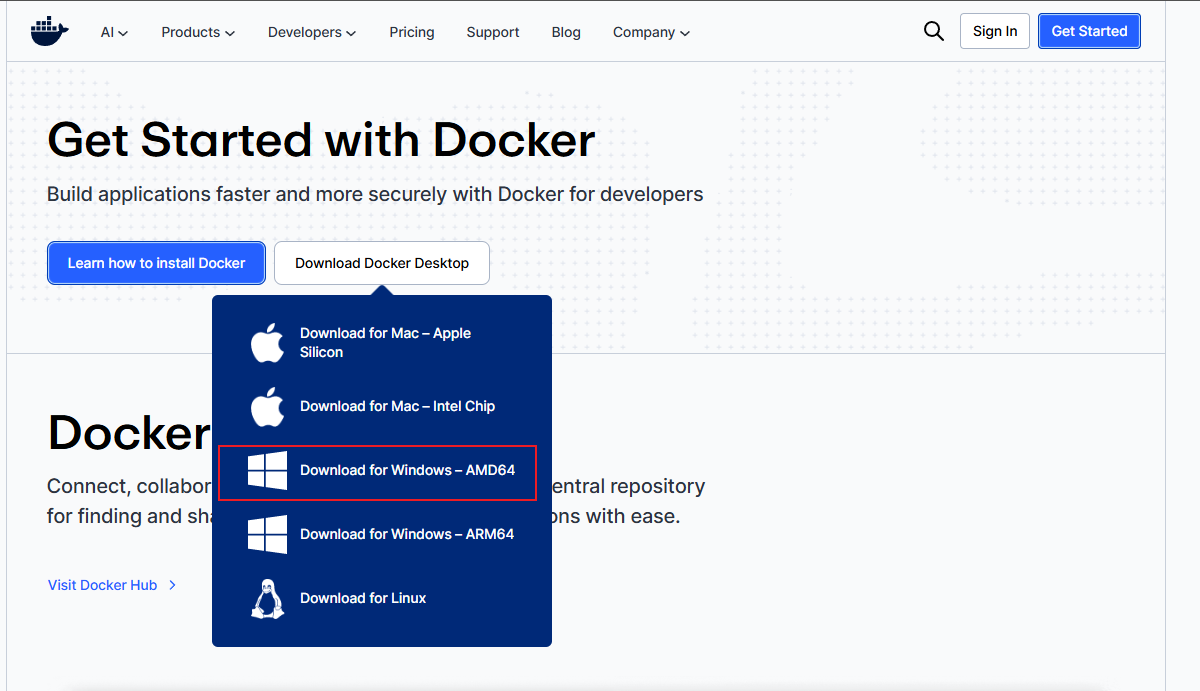The height and width of the screenshot is (691, 1200).
Task: Select Download for Windows – ARM64
Action: (382, 534)
